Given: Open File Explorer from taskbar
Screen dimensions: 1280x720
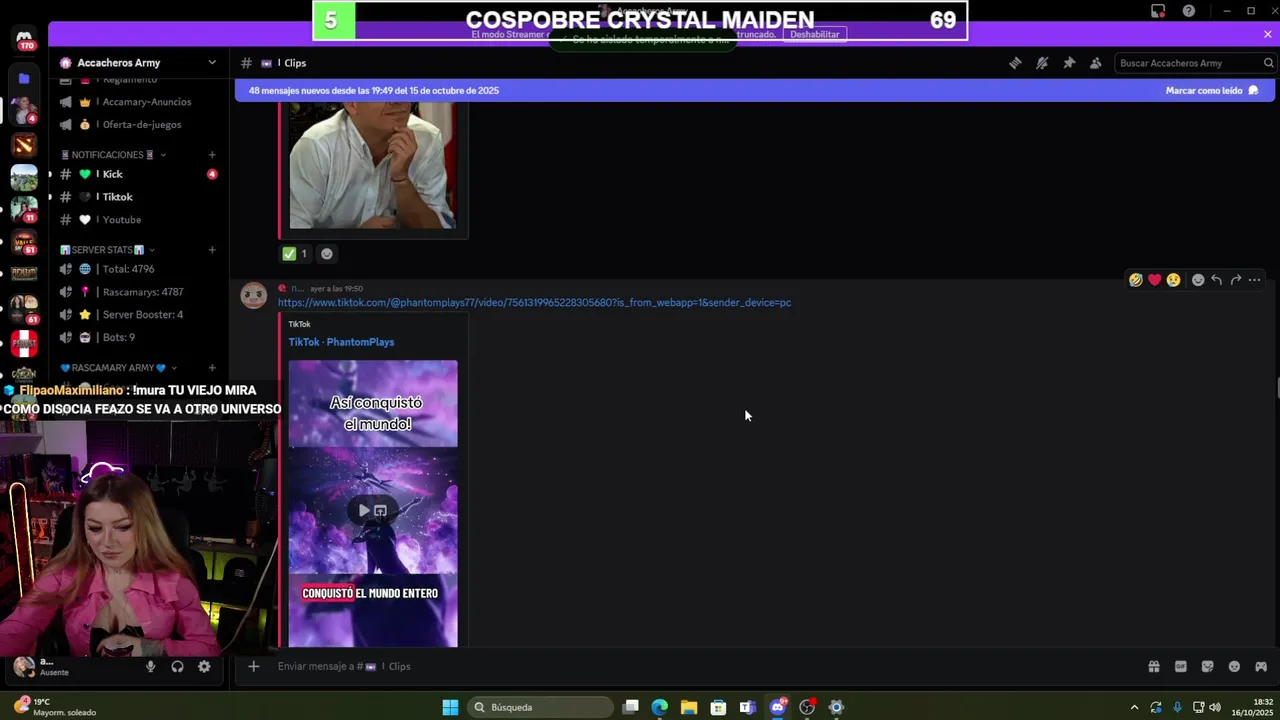Looking at the screenshot, I should click(689, 707).
